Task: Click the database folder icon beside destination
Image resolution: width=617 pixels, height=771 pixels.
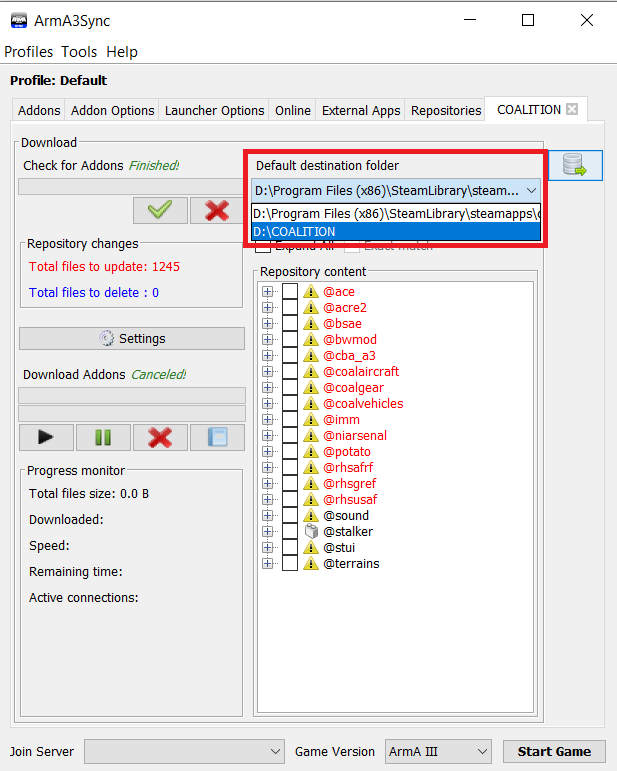Action: 575,166
